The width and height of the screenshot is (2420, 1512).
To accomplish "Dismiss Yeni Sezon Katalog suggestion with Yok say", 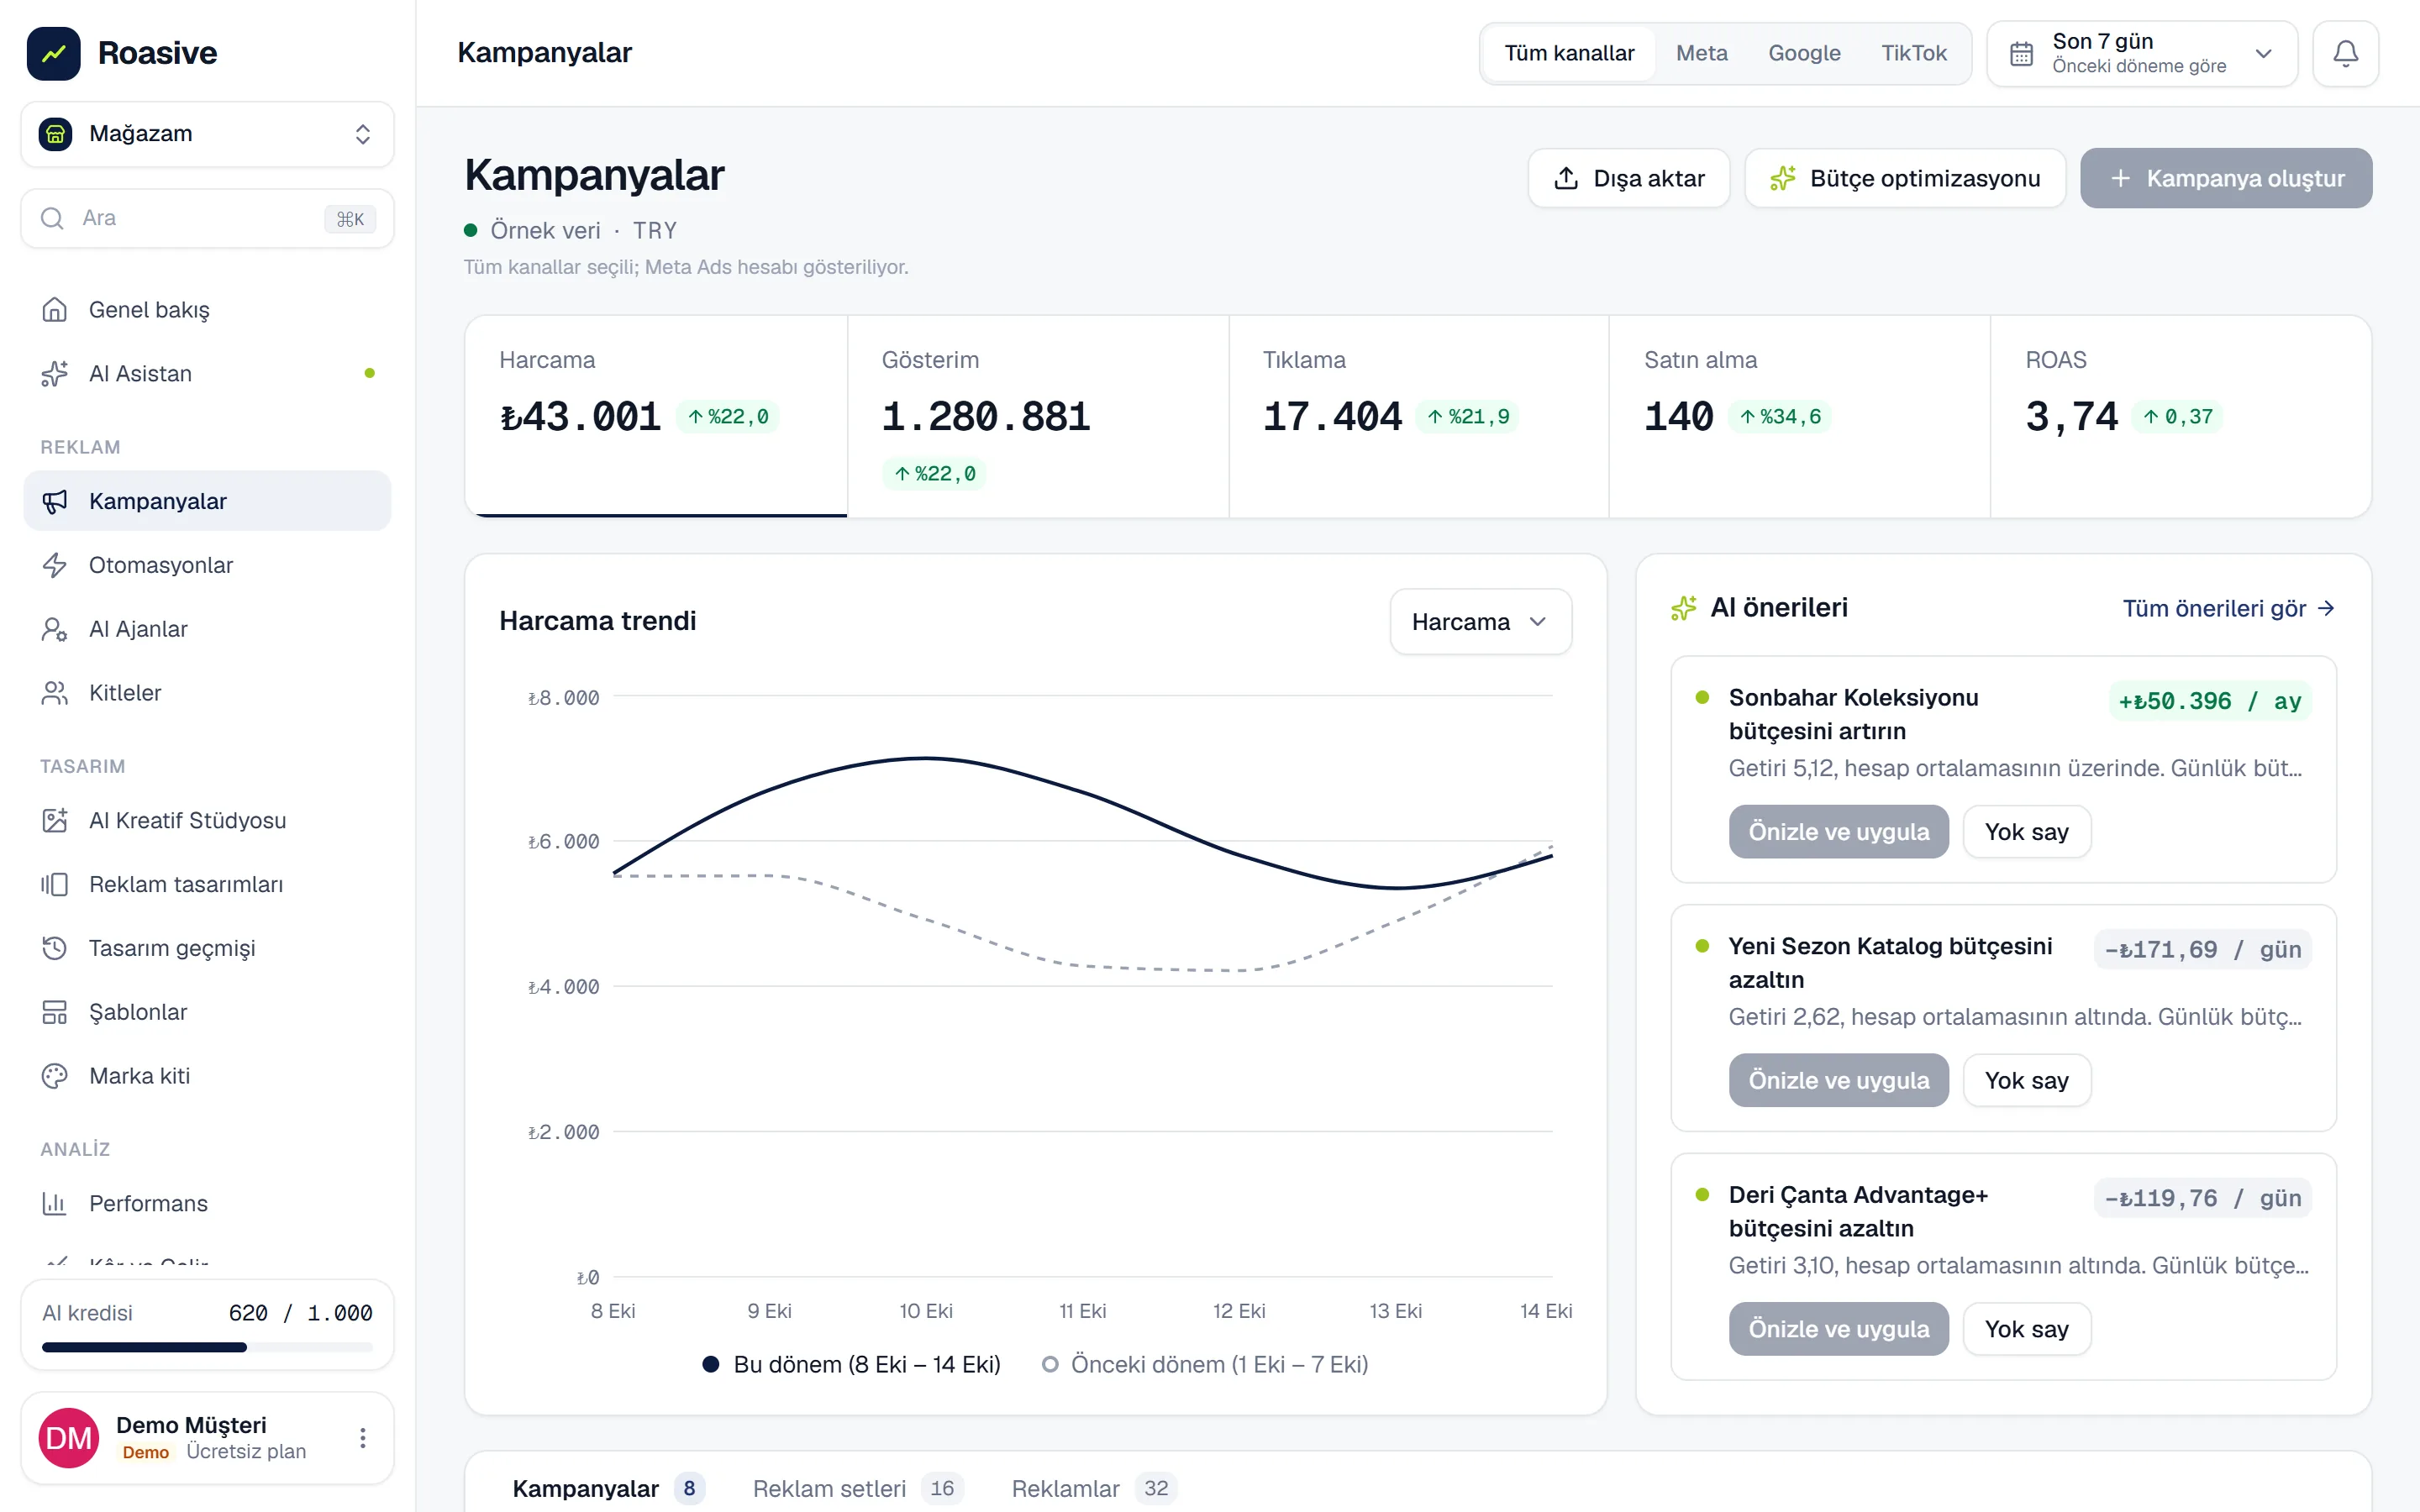I will click(x=2026, y=1080).
